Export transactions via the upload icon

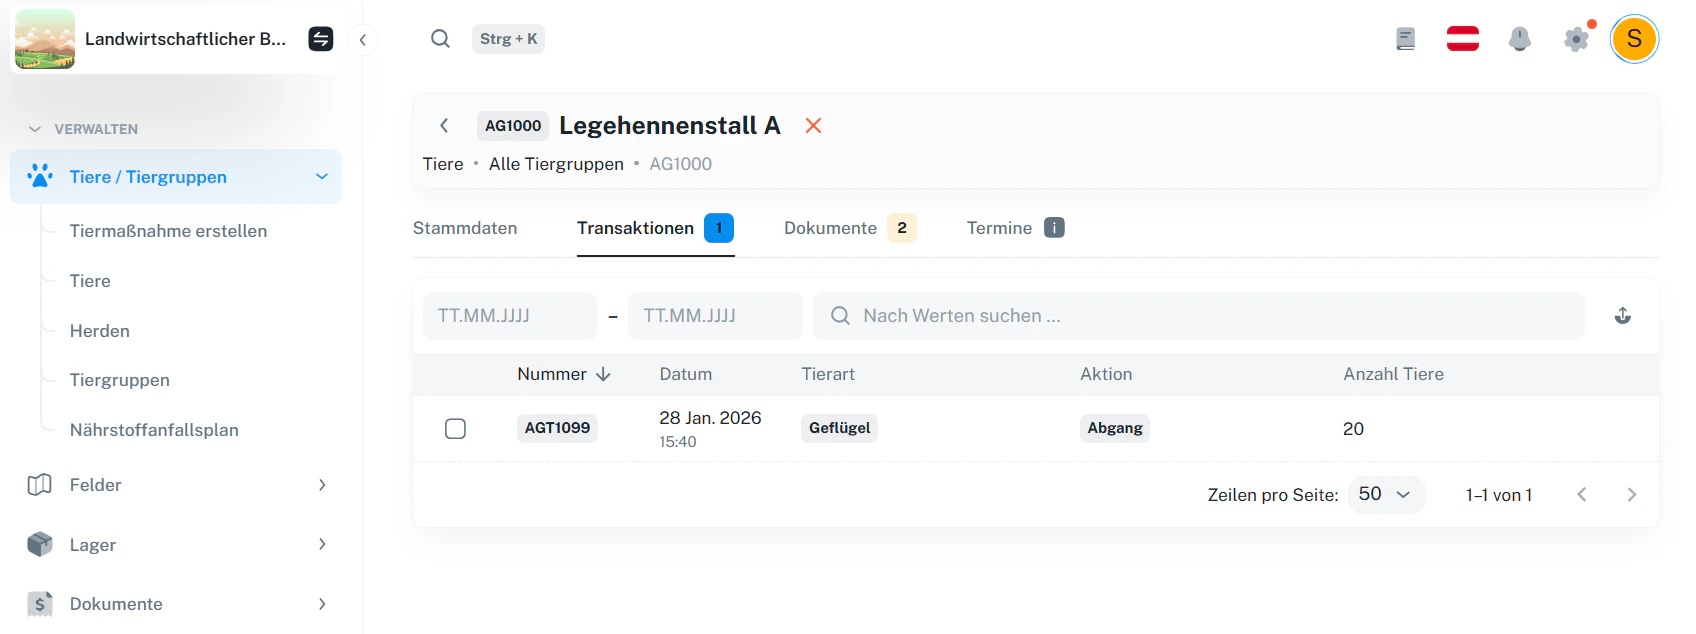tap(1624, 315)
